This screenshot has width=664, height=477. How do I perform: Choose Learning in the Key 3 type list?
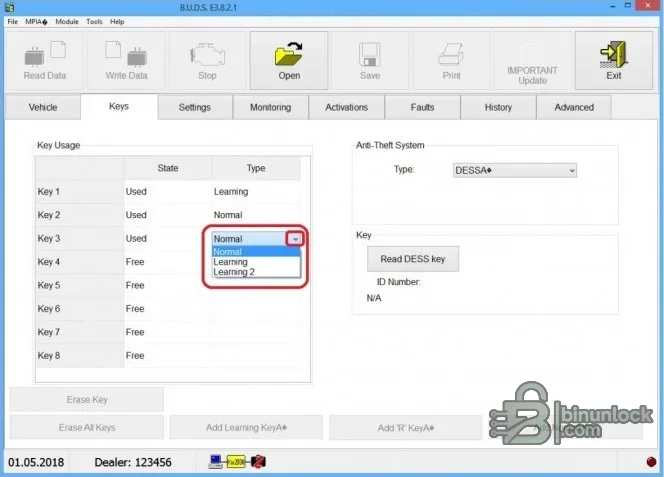[256, 262]
